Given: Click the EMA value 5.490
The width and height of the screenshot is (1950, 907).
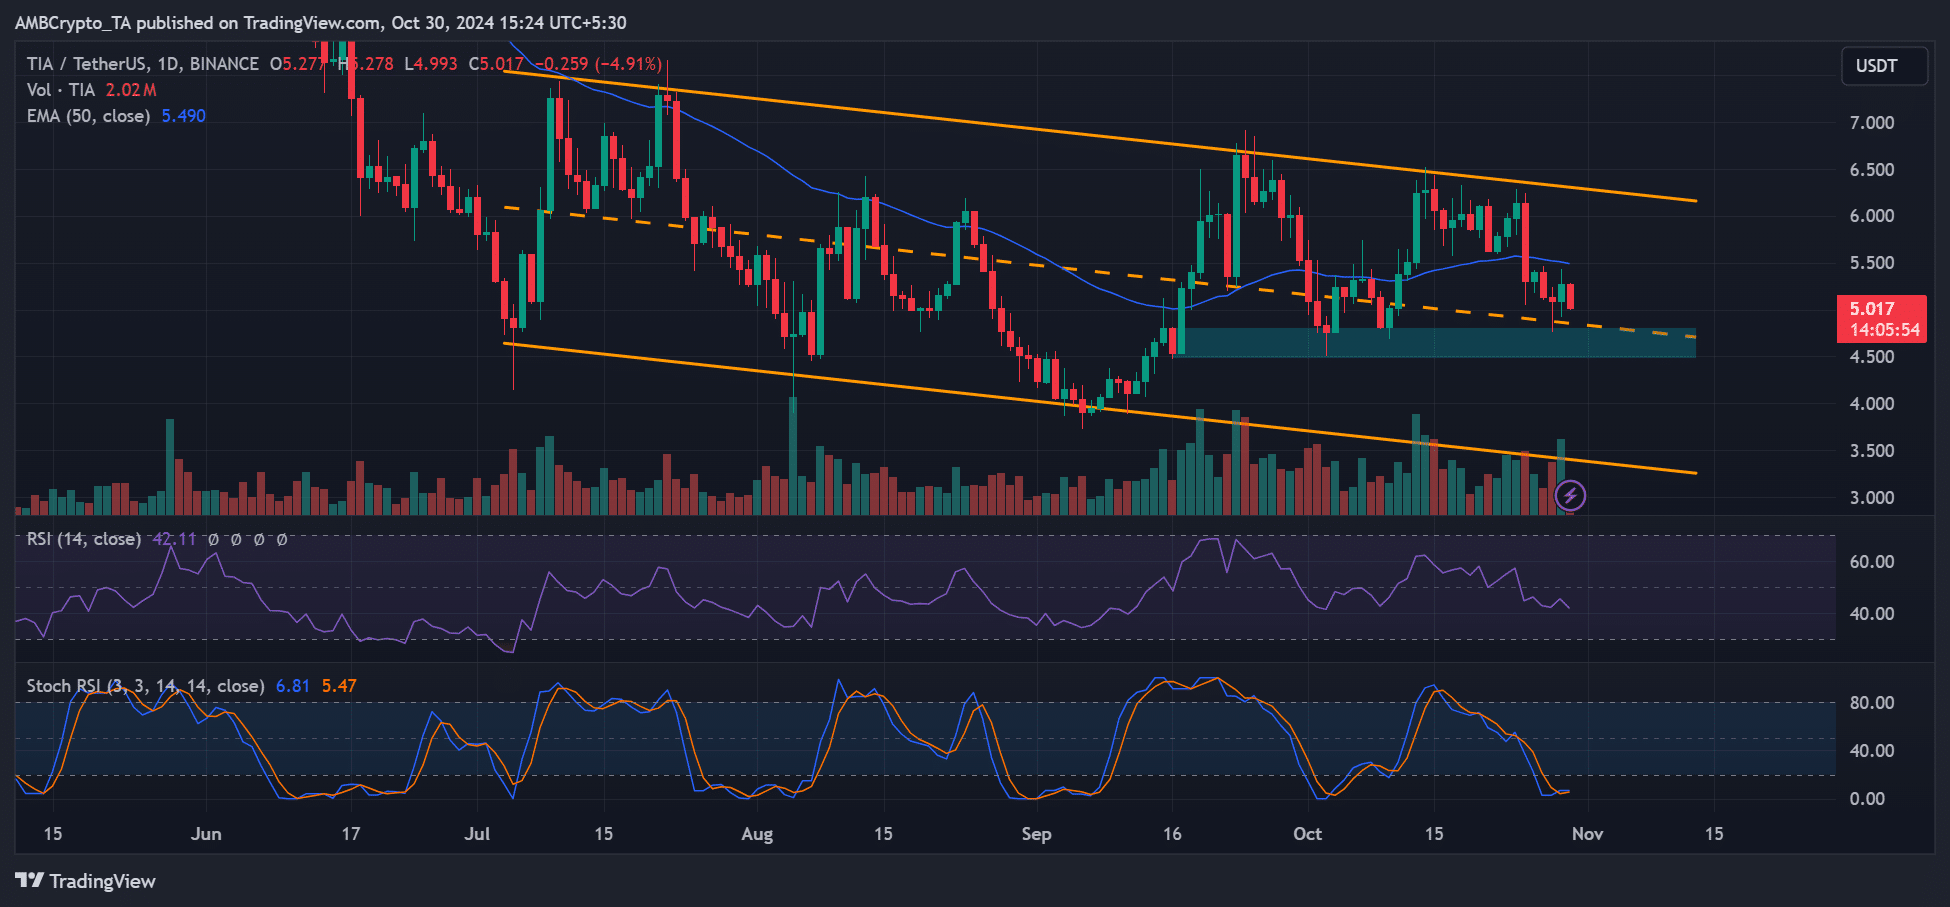Looking at the screenshot, I should (184, 116).
